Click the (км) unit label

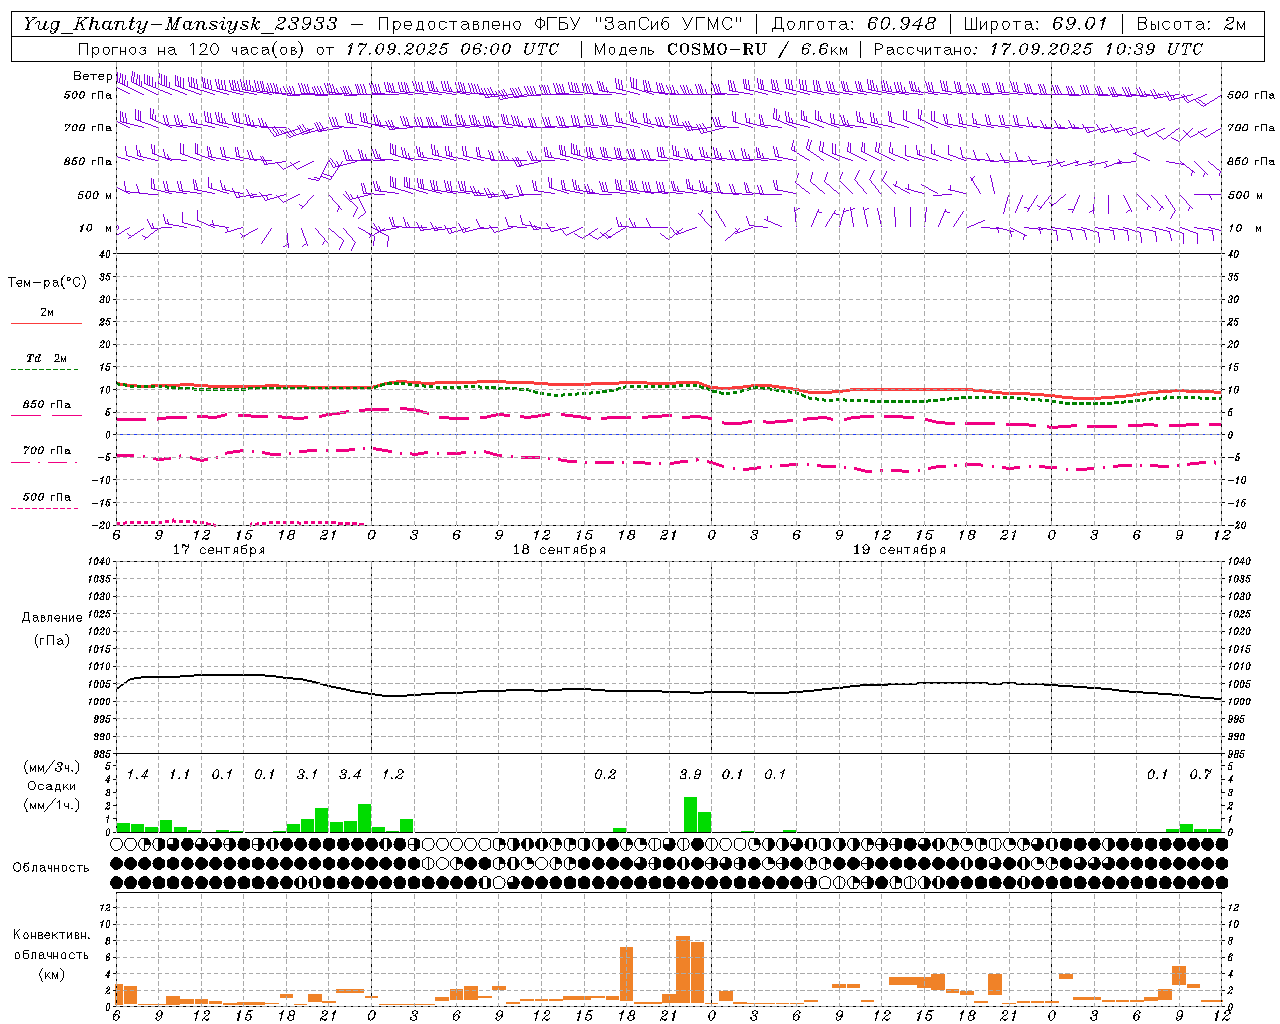(x=51, y=974)
